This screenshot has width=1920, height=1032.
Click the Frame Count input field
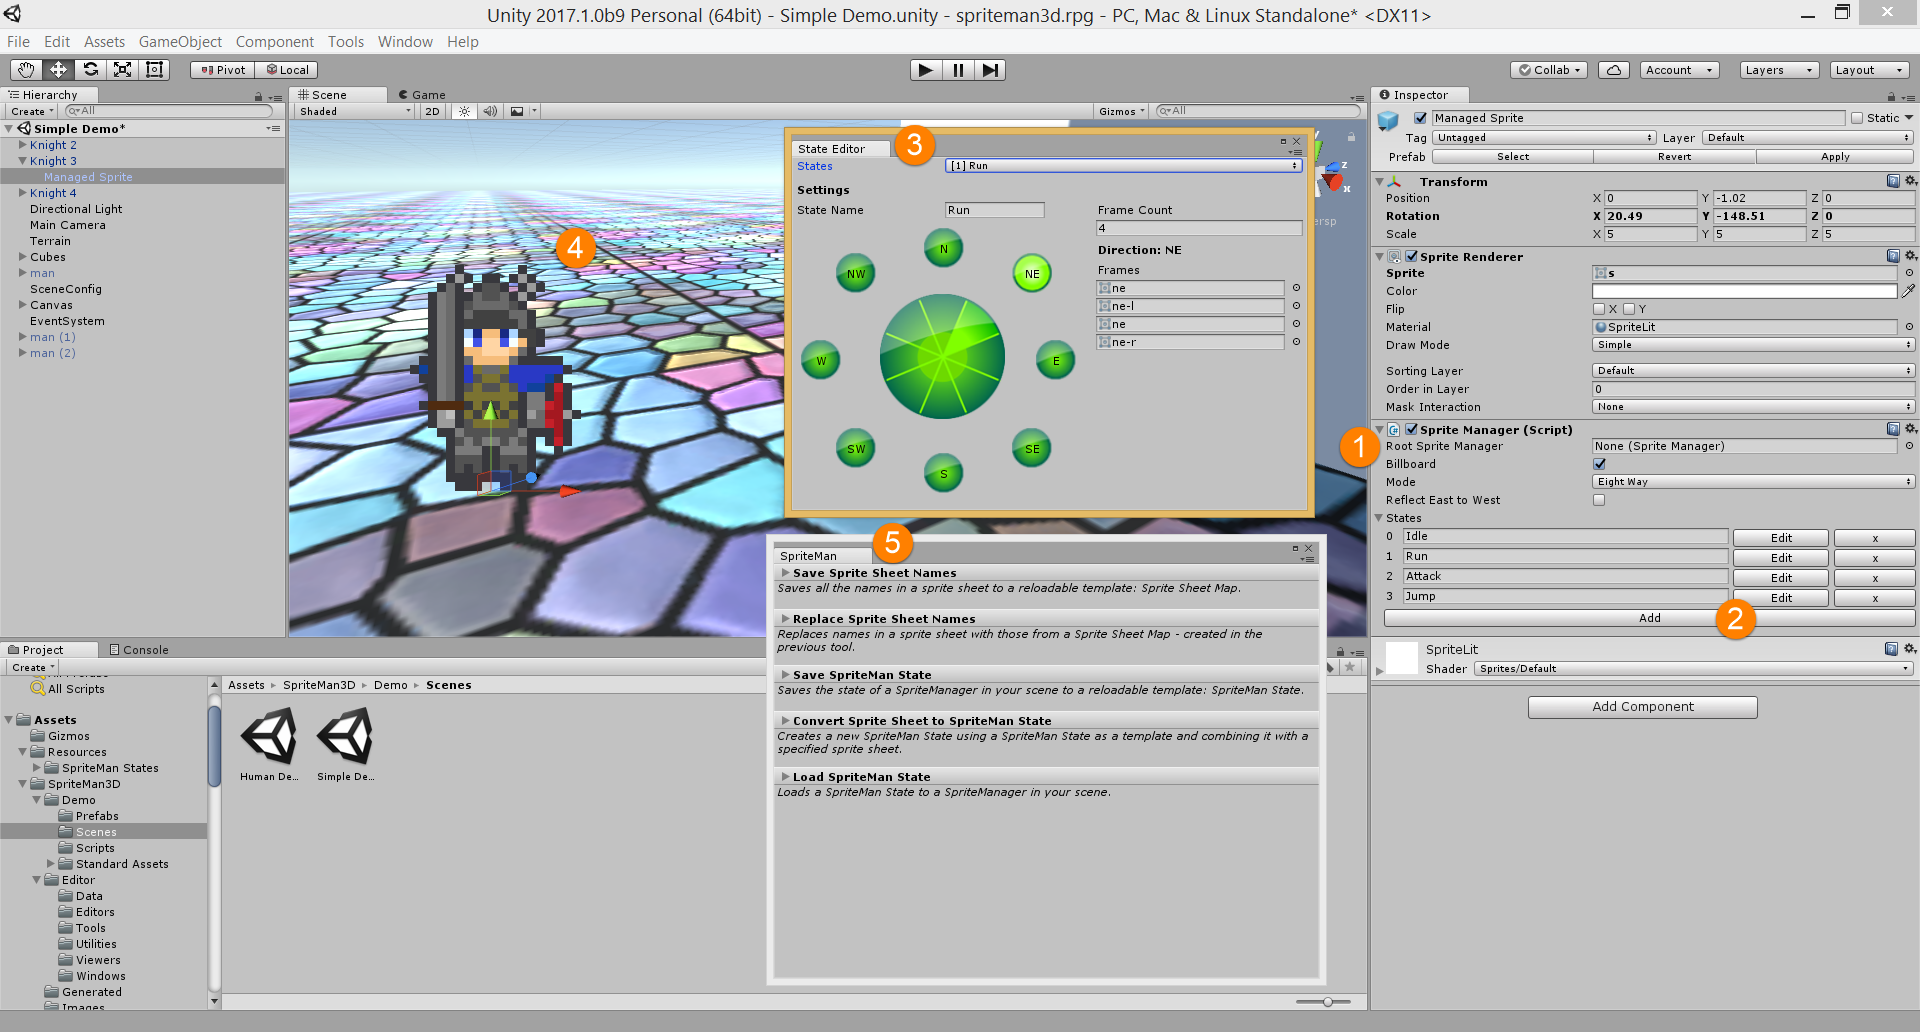[1198, 228]
